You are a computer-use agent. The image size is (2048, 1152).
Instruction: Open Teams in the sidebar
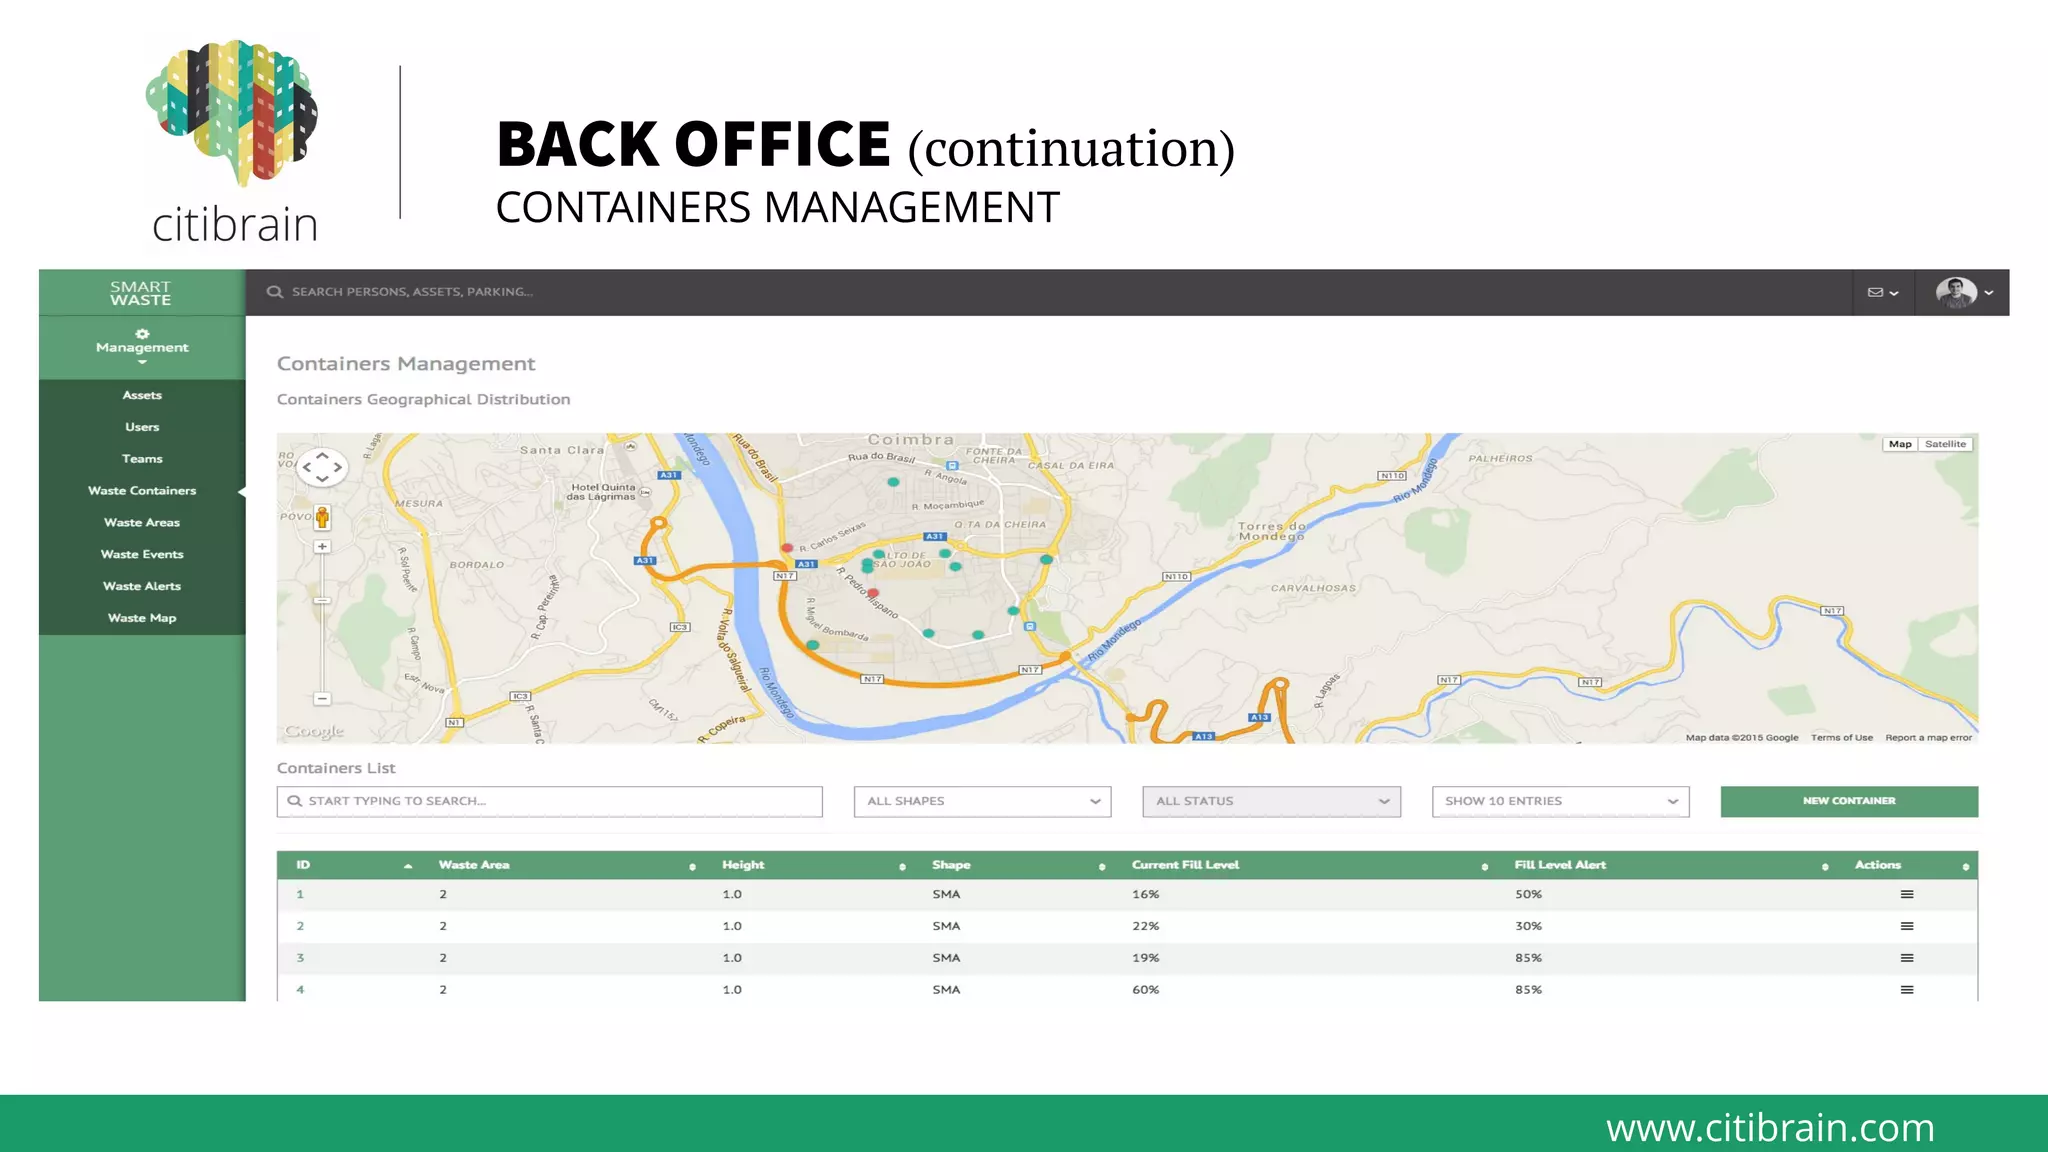click(x=142, y=459)
